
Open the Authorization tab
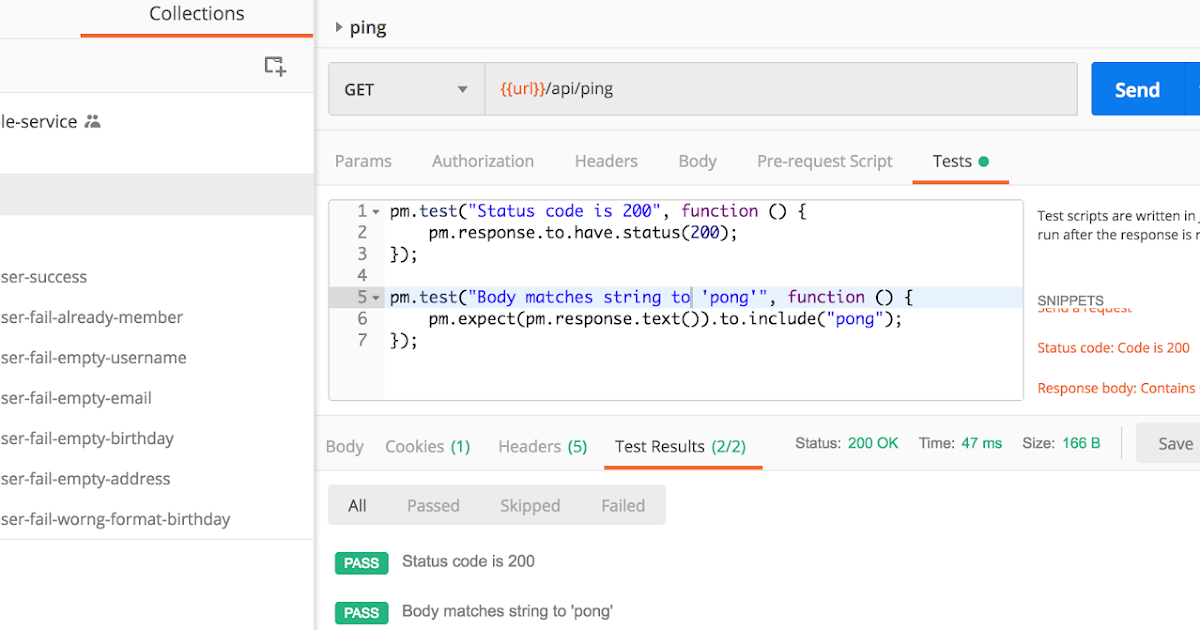483,161
